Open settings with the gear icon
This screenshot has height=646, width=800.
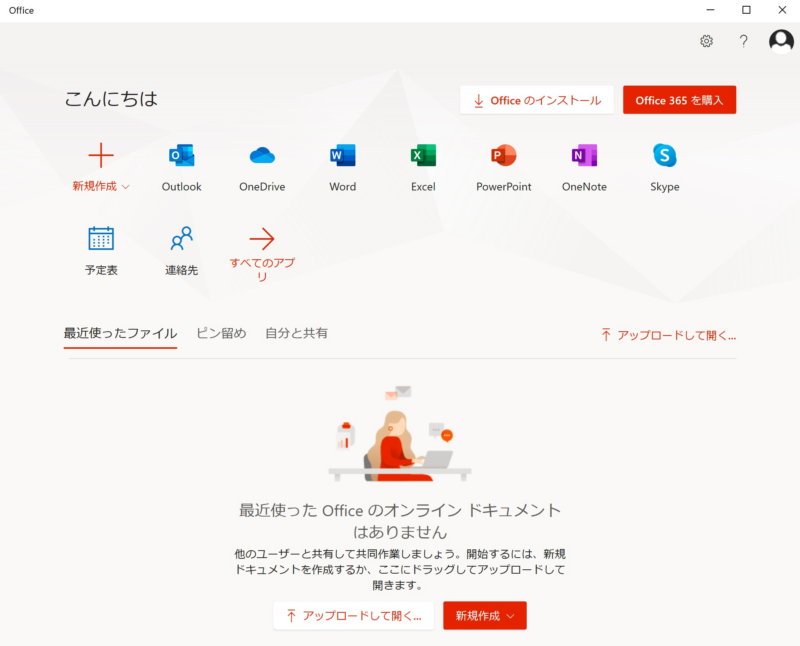pos(706,41)
